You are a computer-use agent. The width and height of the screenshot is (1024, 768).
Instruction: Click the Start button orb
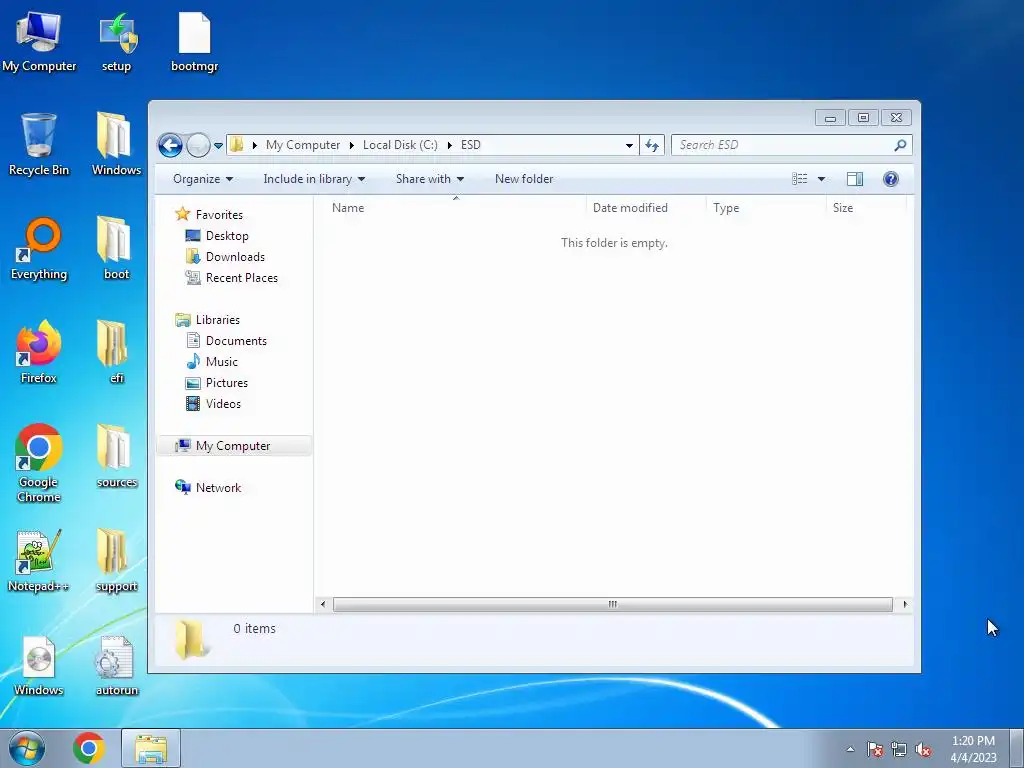(x=27, y=748)
